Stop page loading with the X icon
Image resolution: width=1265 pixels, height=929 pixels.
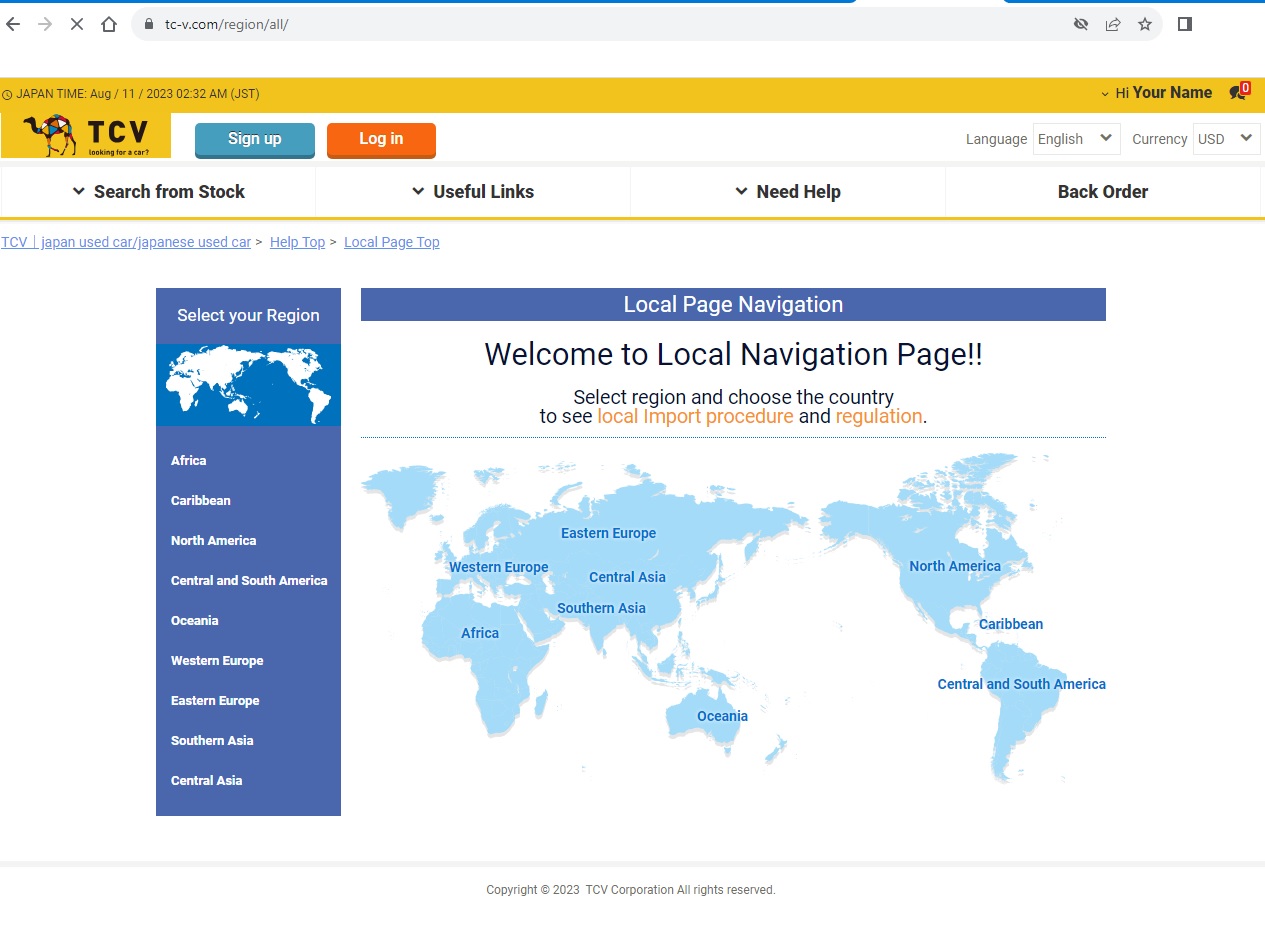[x=76, y=24]
